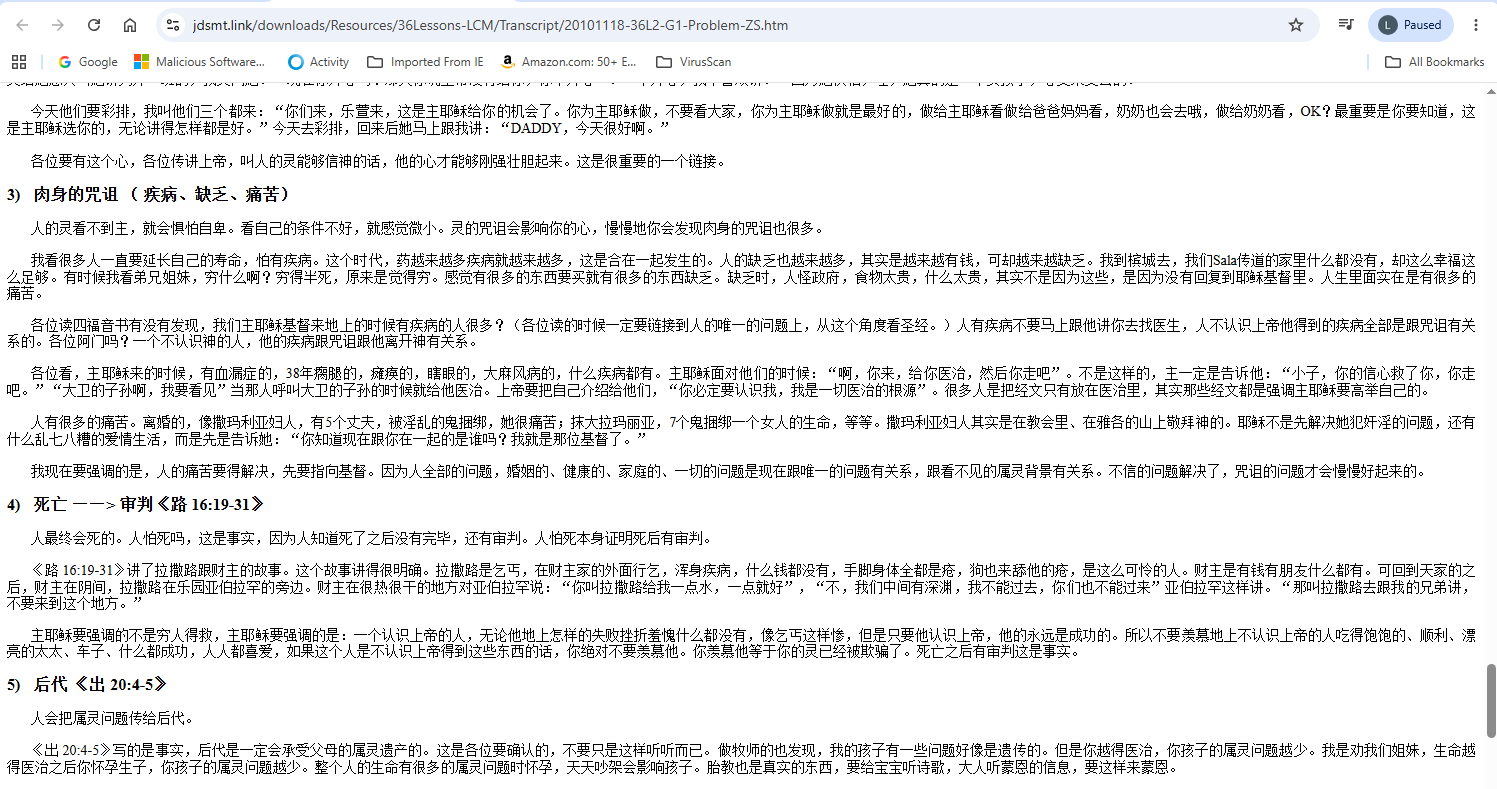Viewport: 1497px width, 789px height.
Task: Open Malicious Software bookmark
Action: (200, 62)
